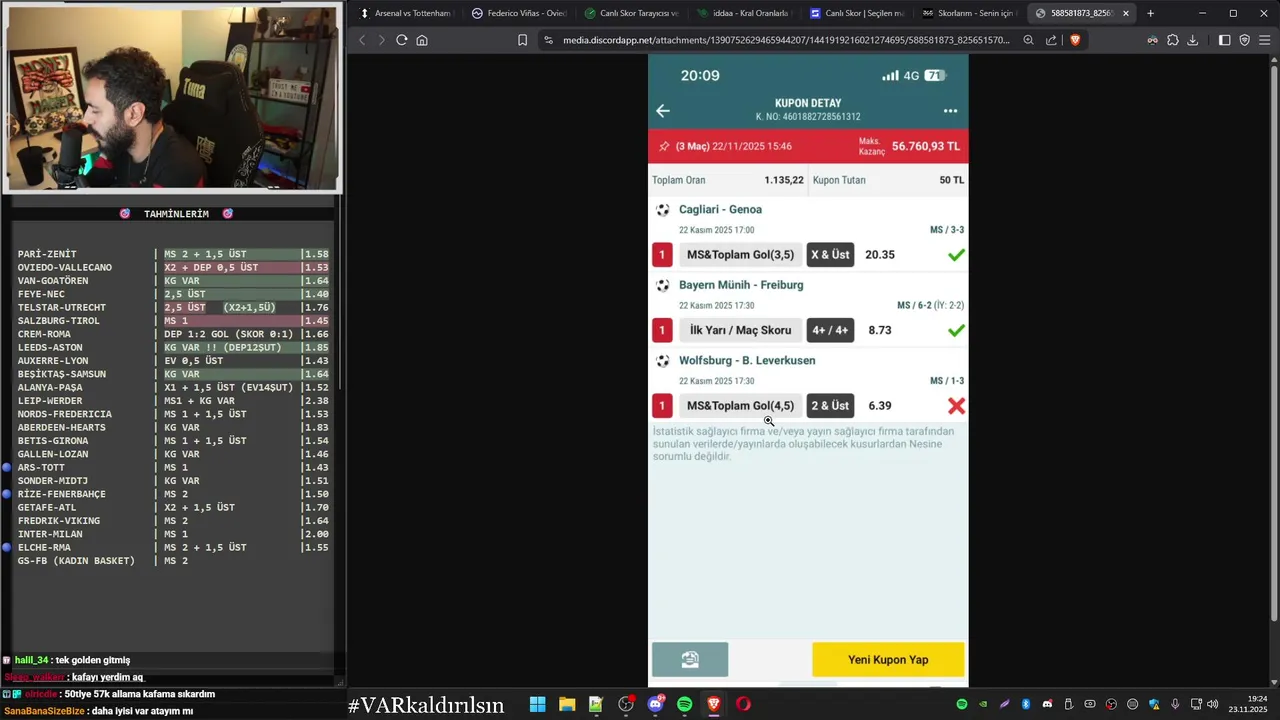This screenshot has height=720, width=1280.
Task: Click the Brave icon on taskbar
Action: (x=714, y=704)
